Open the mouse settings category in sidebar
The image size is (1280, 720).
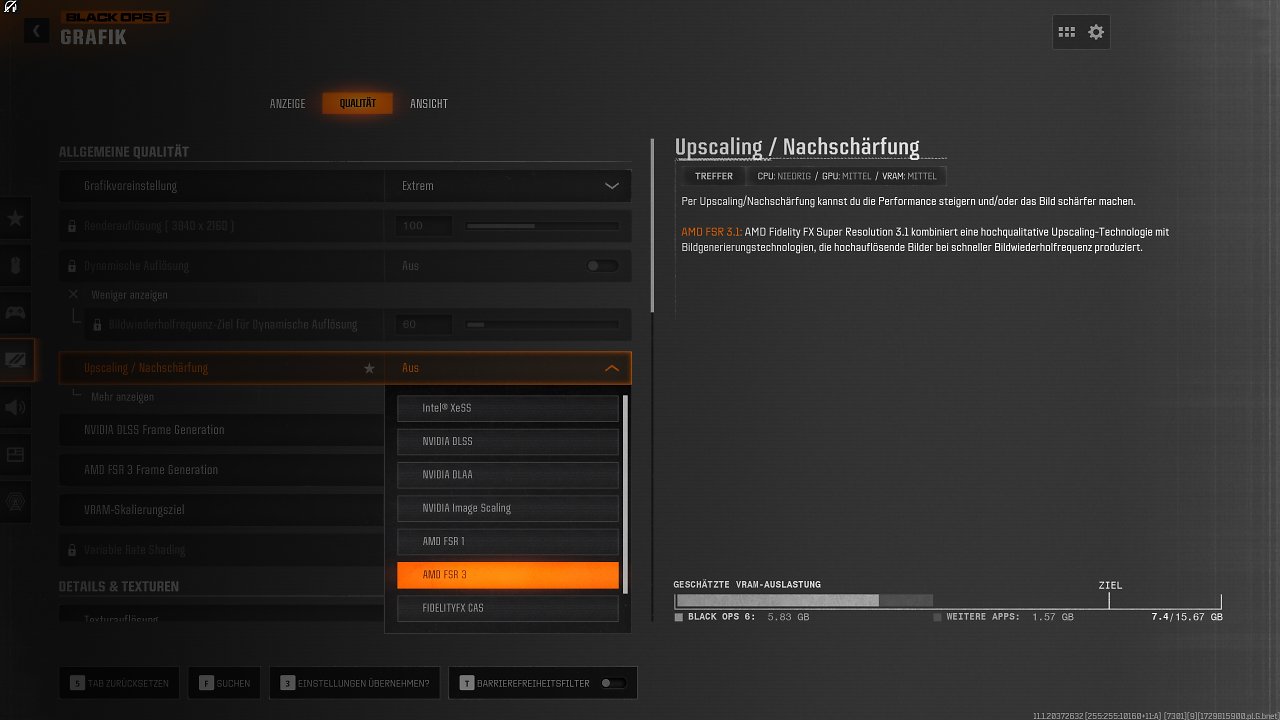tap(16, 265)
